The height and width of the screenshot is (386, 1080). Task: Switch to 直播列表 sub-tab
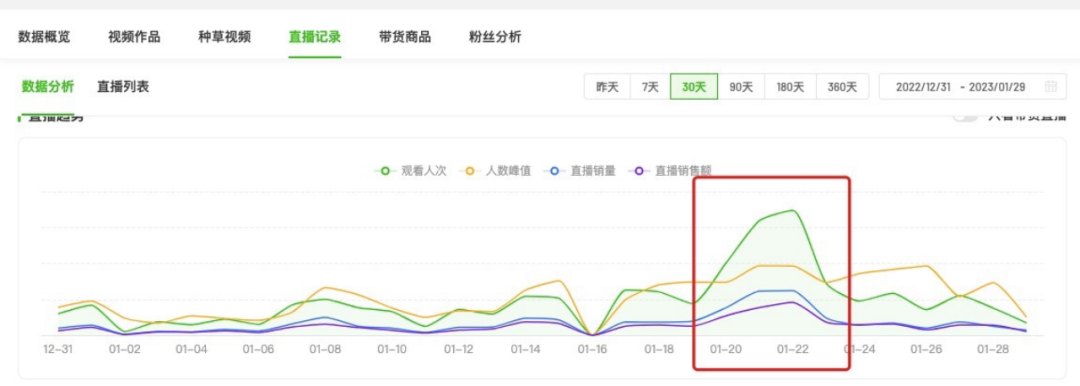pyautogui.click(x=123, y=87)
